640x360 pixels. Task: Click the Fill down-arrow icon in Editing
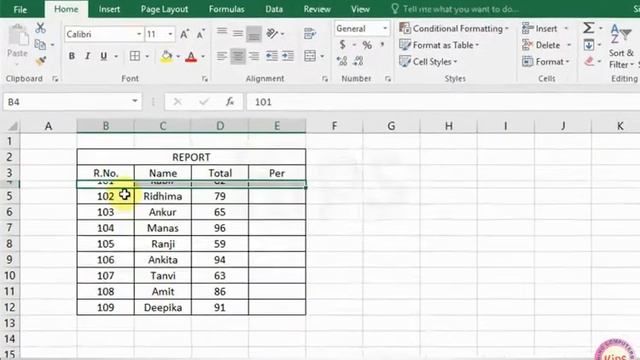(x=589, y=44)
